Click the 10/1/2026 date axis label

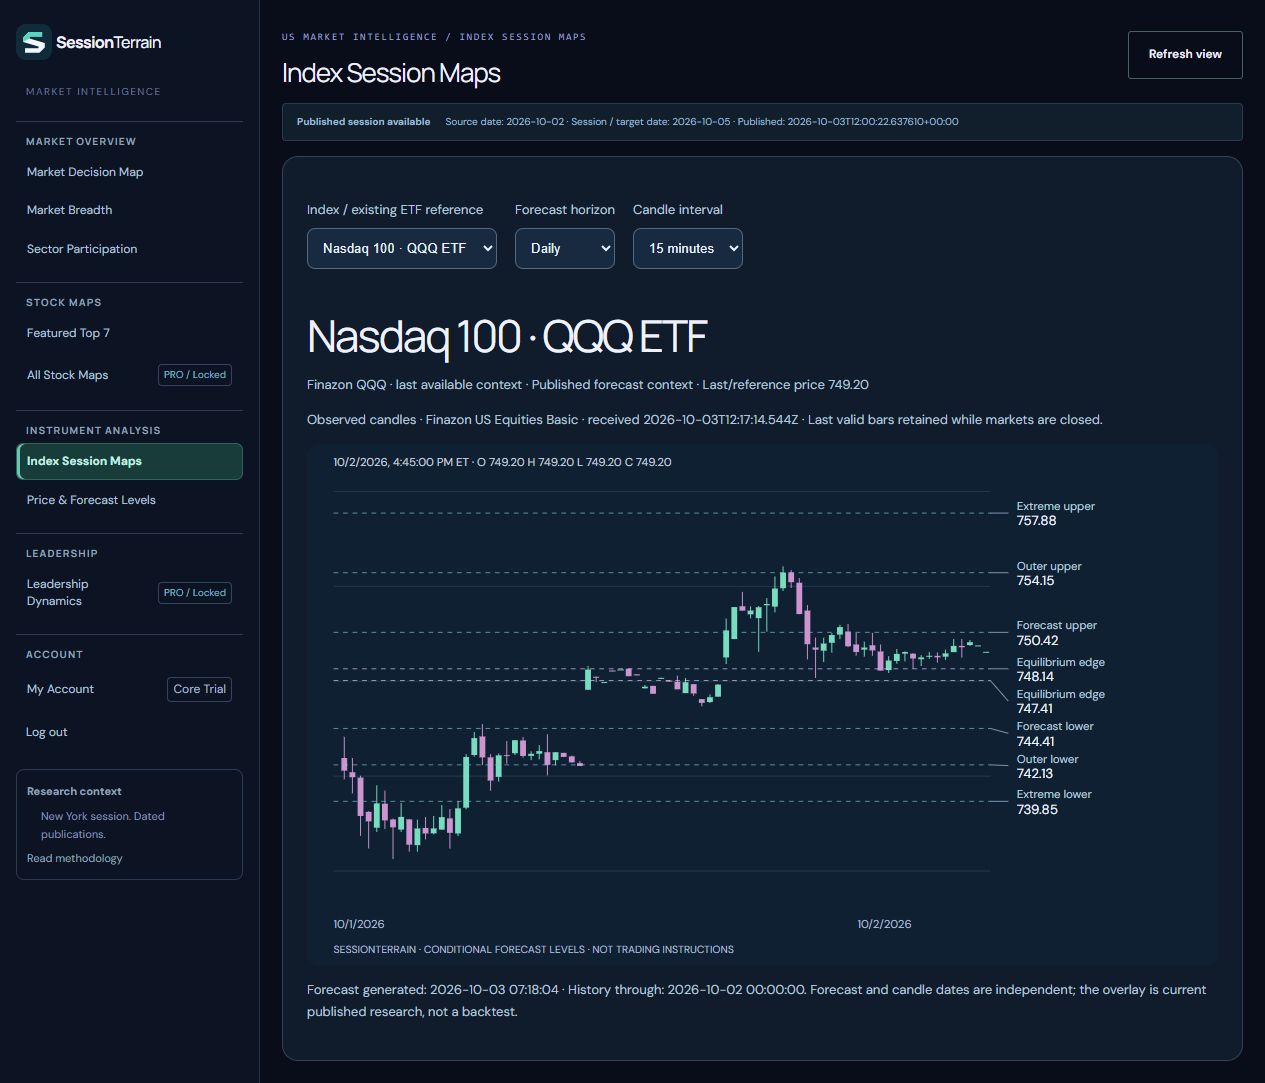point(359,924)
